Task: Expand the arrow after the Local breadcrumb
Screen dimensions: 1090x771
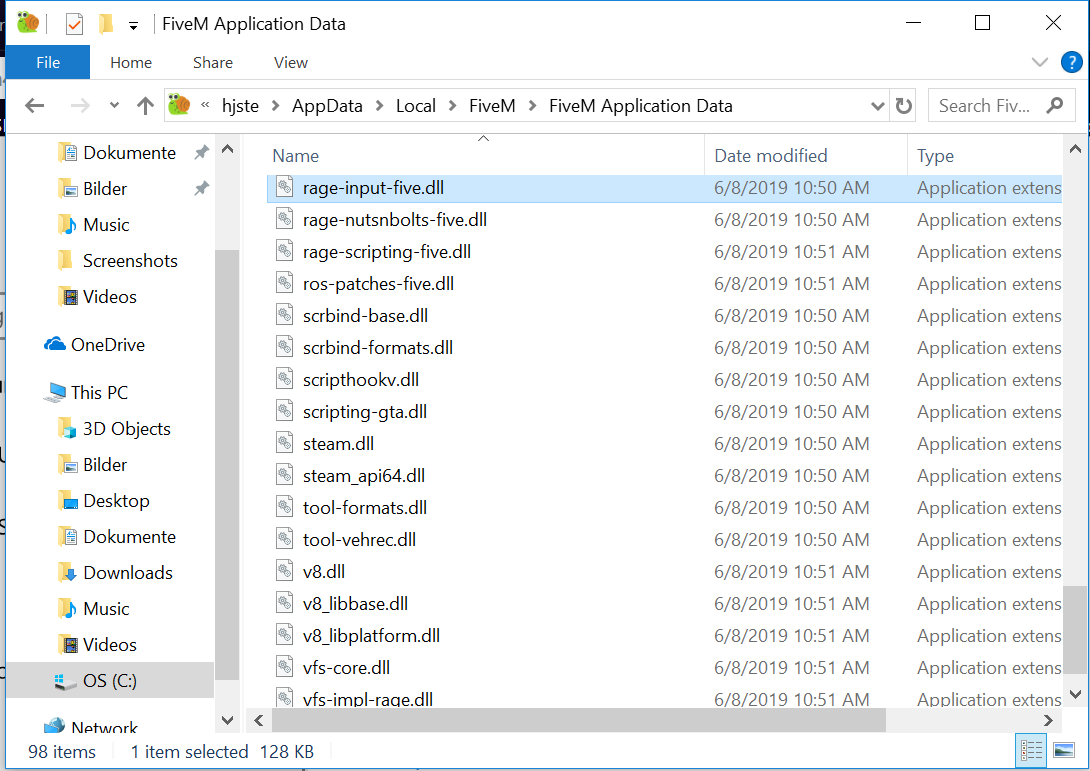Action: coord(453,106)
